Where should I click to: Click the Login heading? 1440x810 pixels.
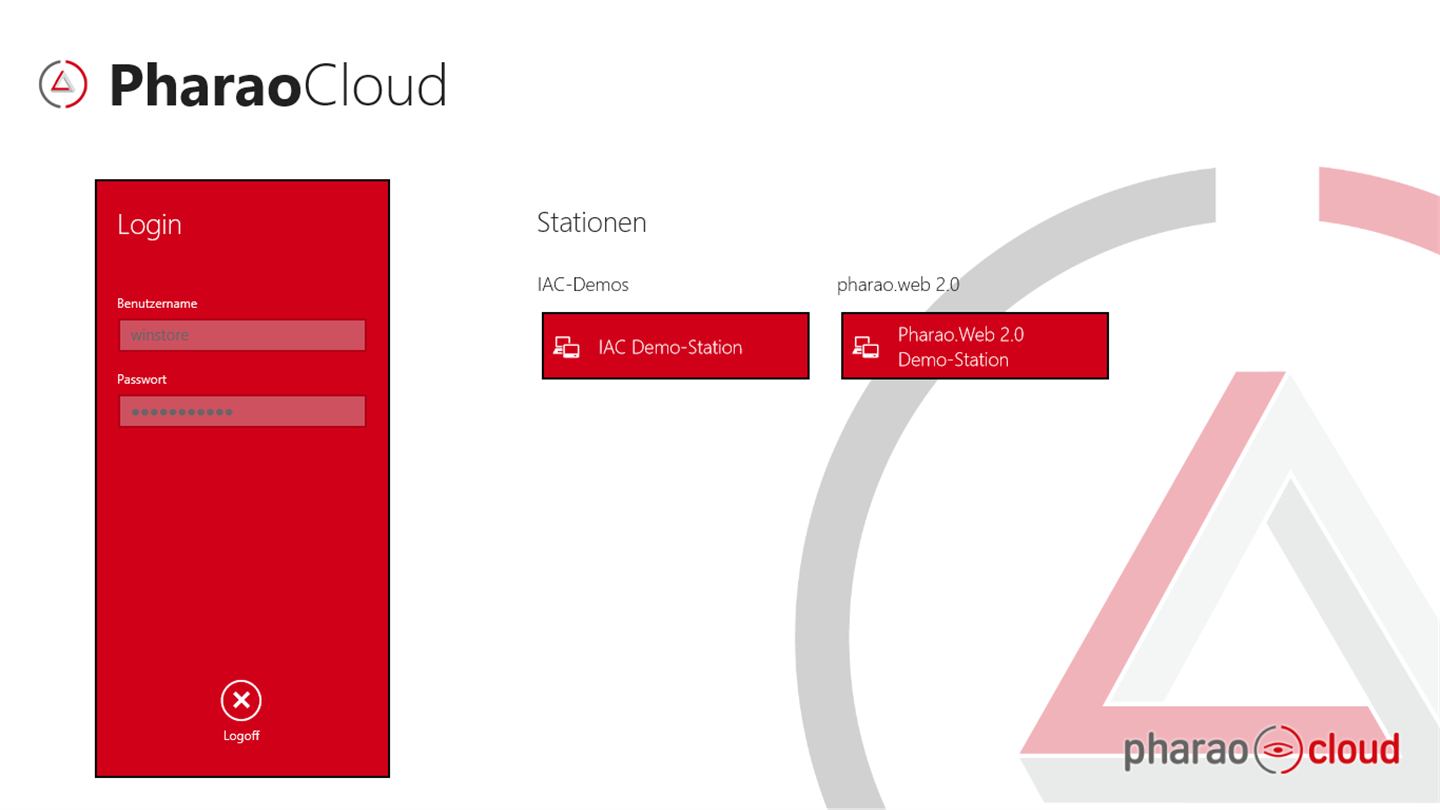tap(150, 225)
